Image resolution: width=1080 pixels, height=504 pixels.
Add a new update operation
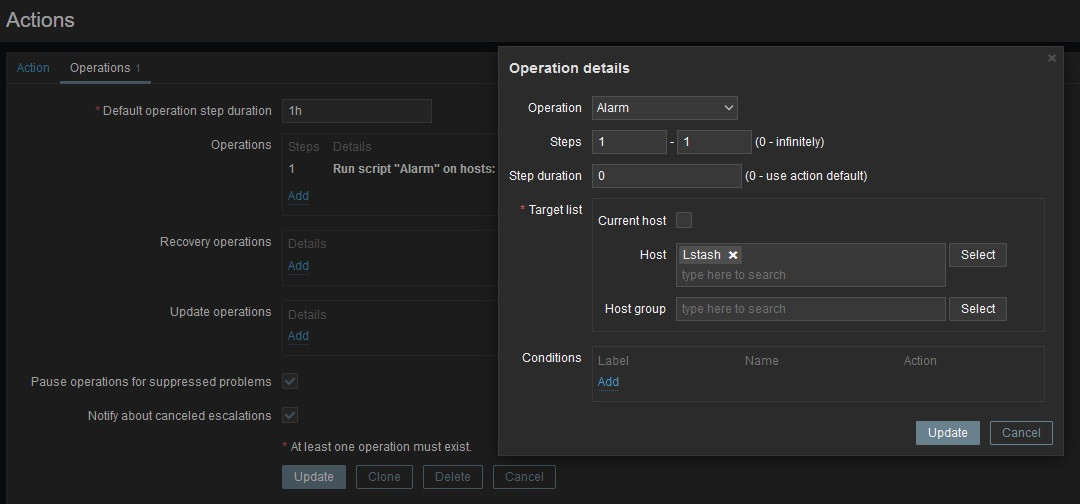click(x=298, y=336)
